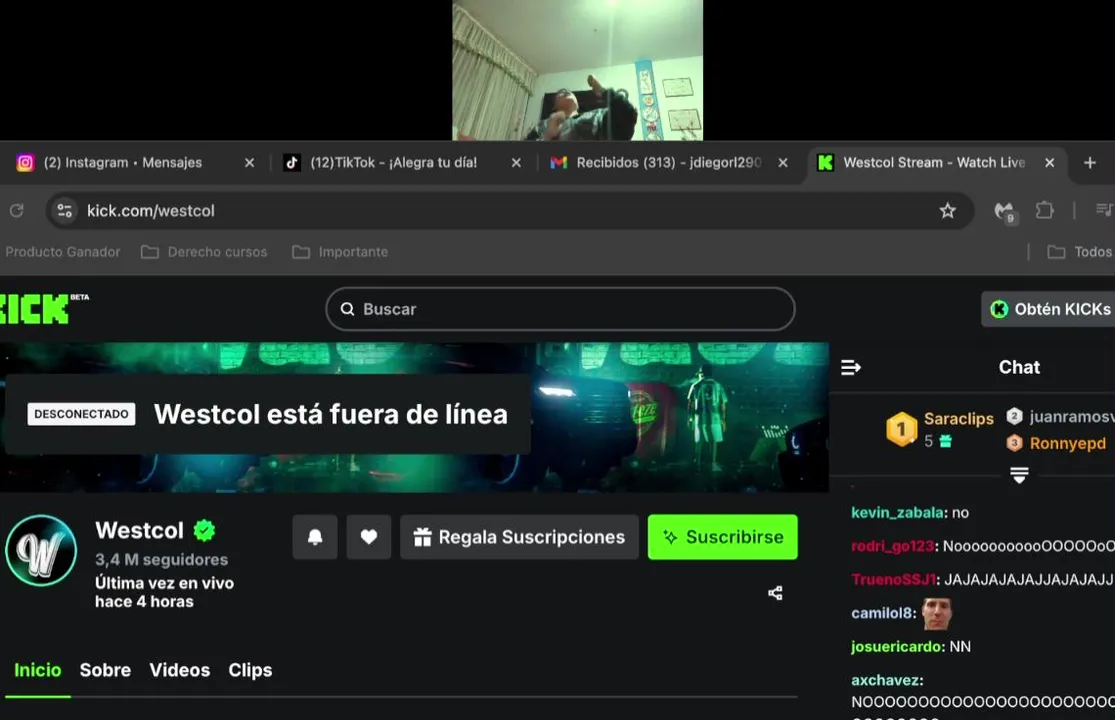The width and height of the screenshot is (1115, 720).
Task: Click the TruenoSSJ1 username in chat
Action: (893, 579)
